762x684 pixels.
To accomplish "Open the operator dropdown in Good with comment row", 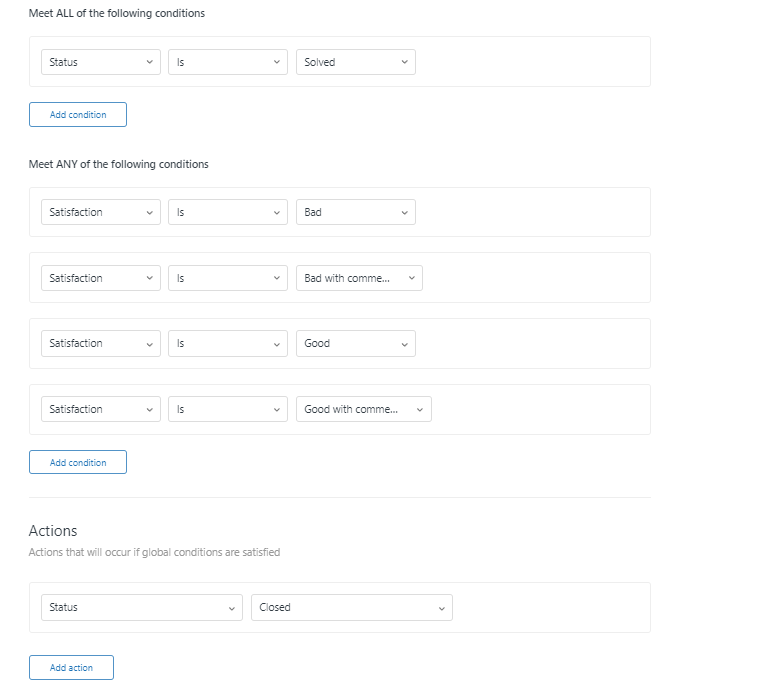I will tap(228, 409).
